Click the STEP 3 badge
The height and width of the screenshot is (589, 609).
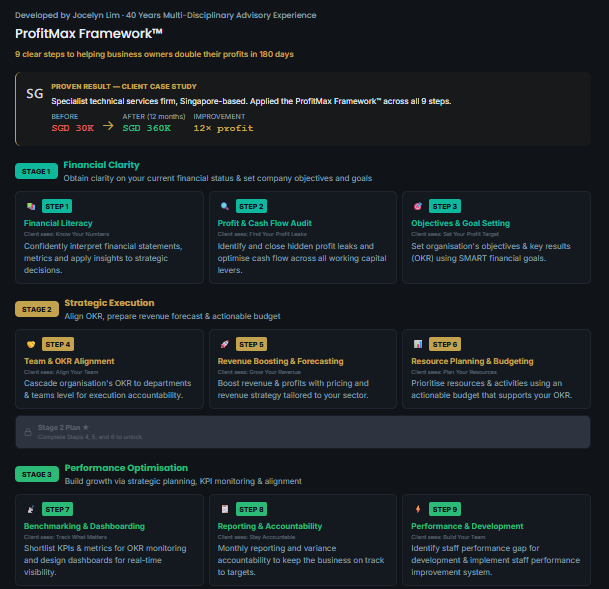click(445, 206)
